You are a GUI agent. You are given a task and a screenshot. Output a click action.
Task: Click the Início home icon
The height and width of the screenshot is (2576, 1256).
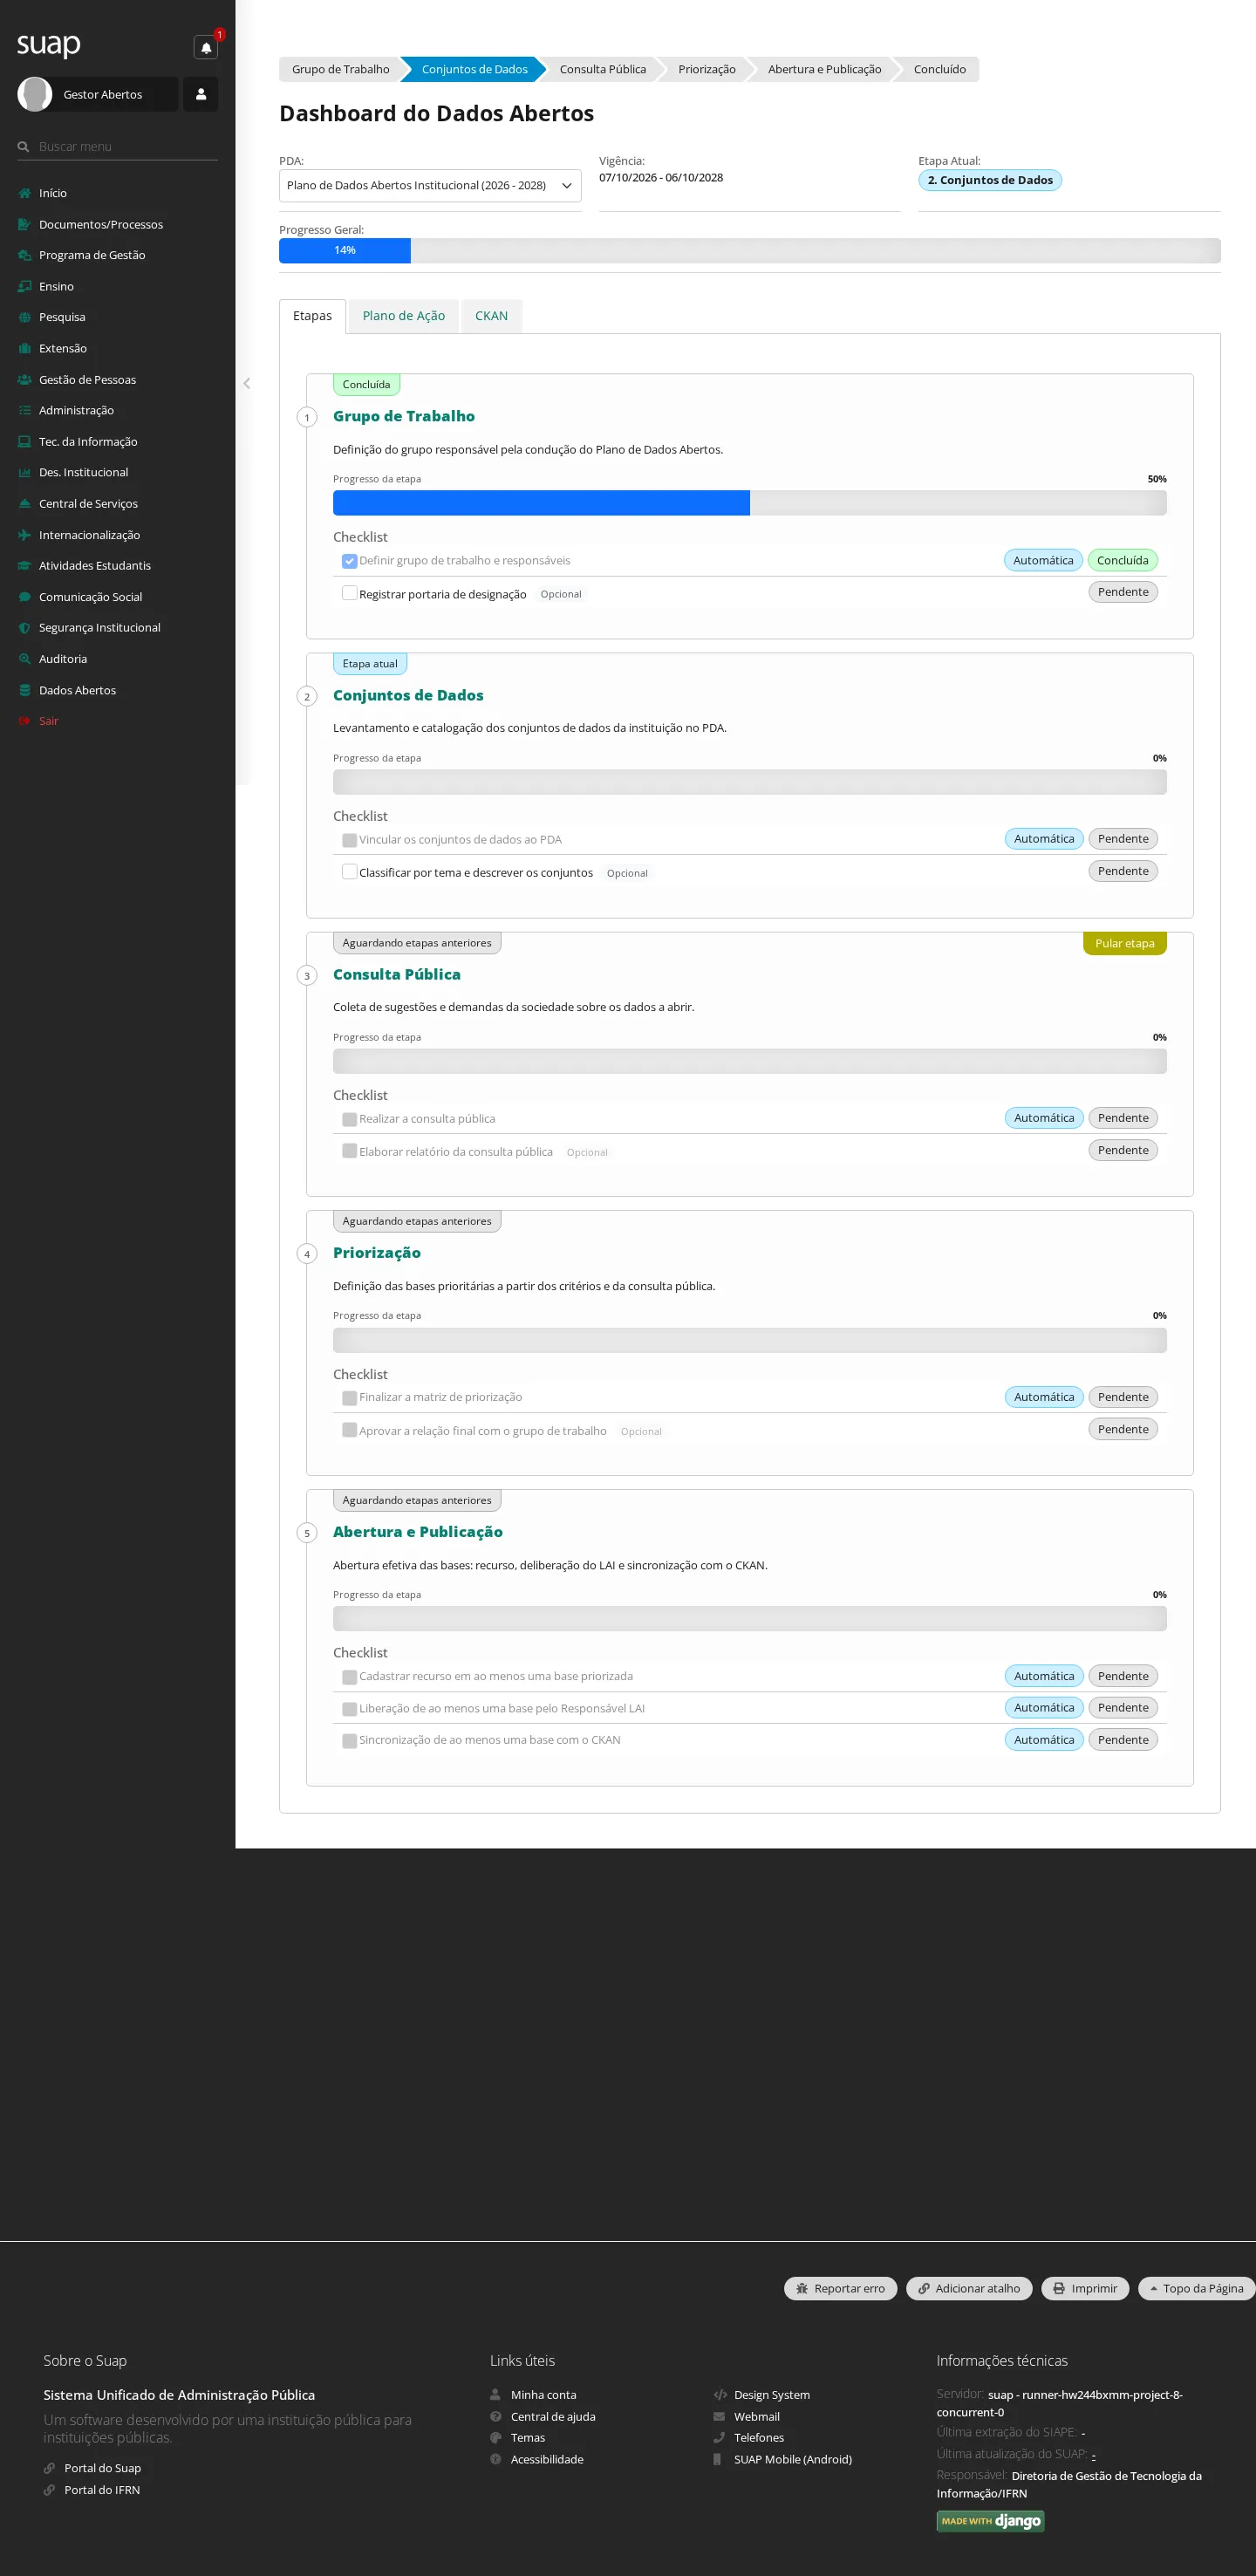coord(25,193)
